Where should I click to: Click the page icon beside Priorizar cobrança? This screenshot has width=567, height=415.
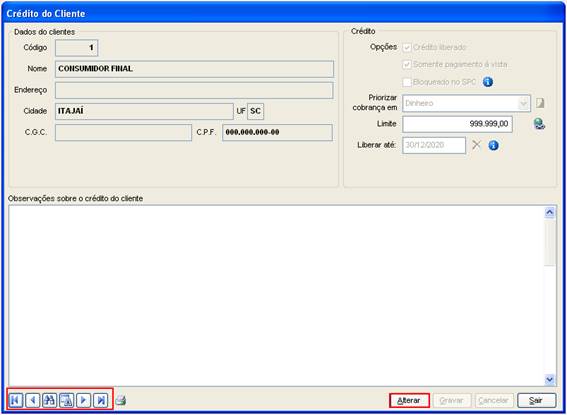click(540, 103)
